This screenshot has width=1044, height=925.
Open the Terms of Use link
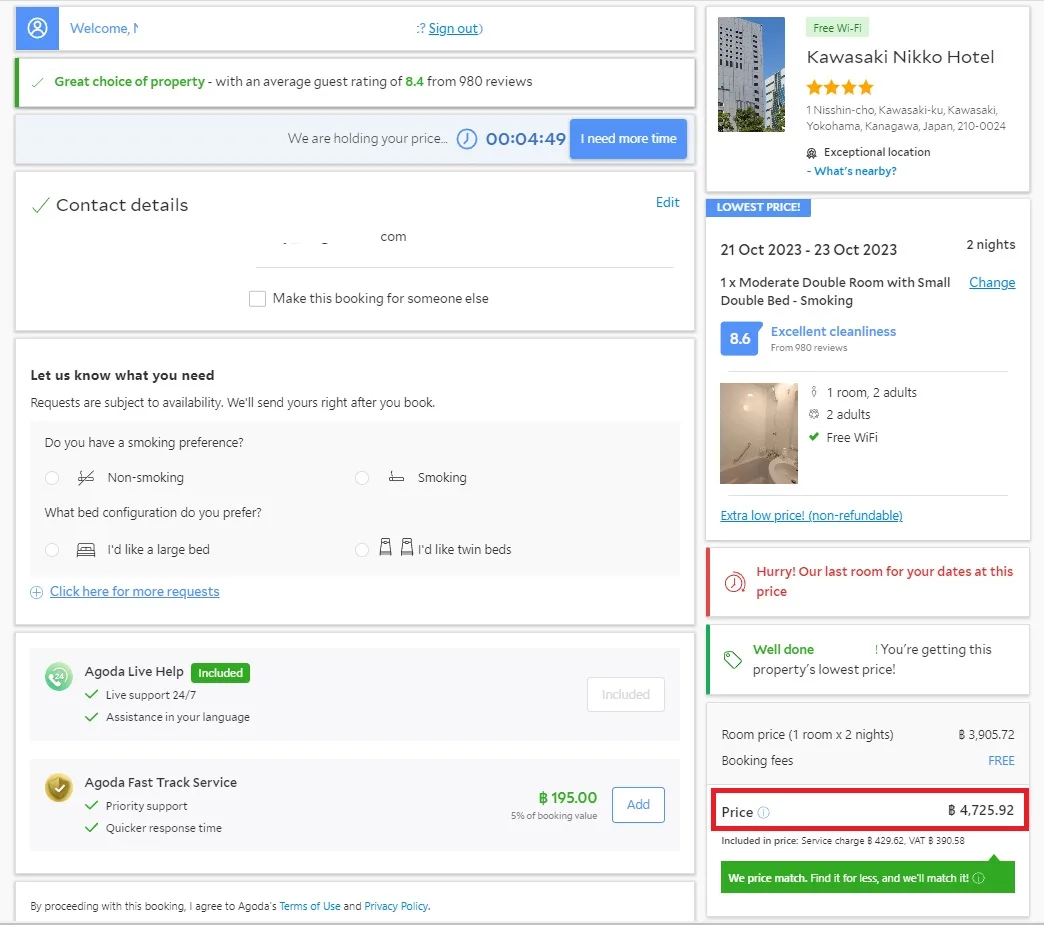310,906
